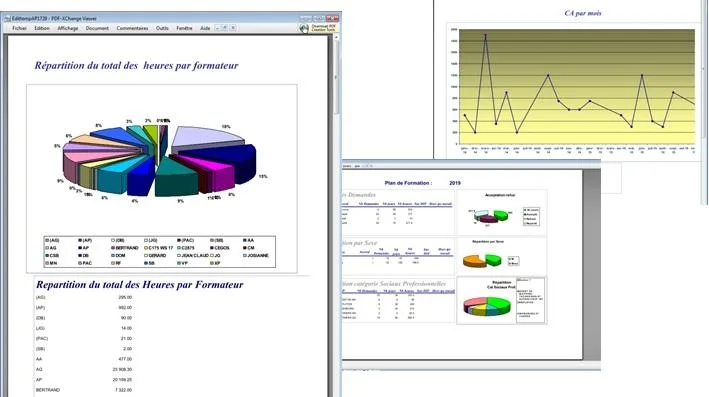Open the Commentaires menu

[132, 28]
